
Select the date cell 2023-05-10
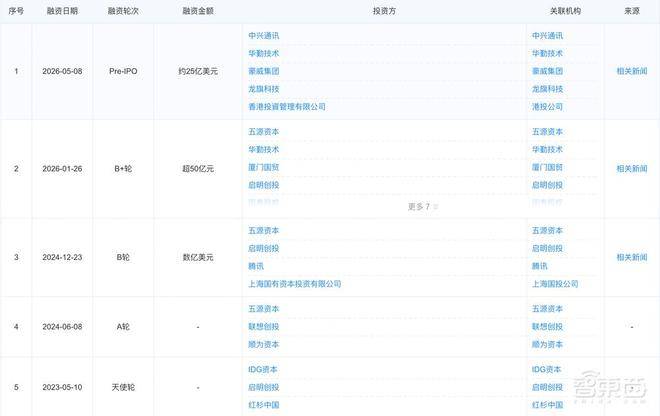point(62,387)
